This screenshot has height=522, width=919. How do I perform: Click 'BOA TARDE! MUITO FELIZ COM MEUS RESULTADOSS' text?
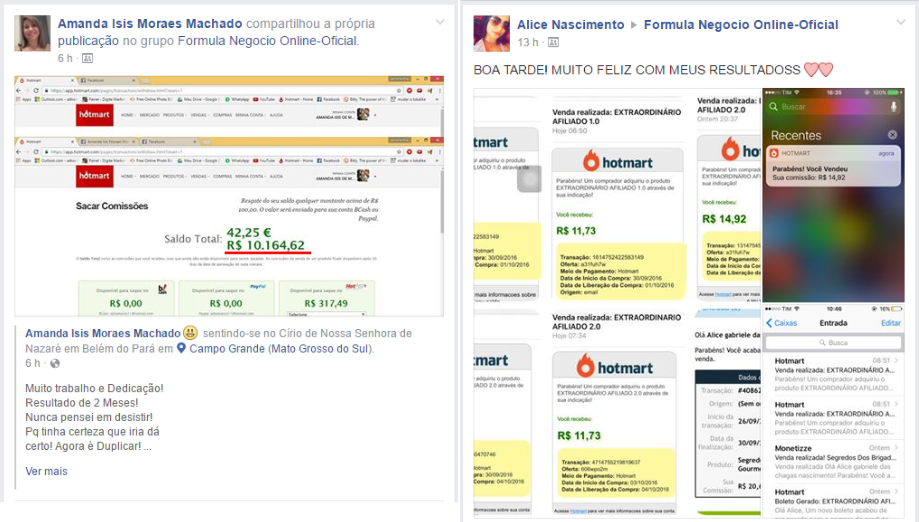637,70
